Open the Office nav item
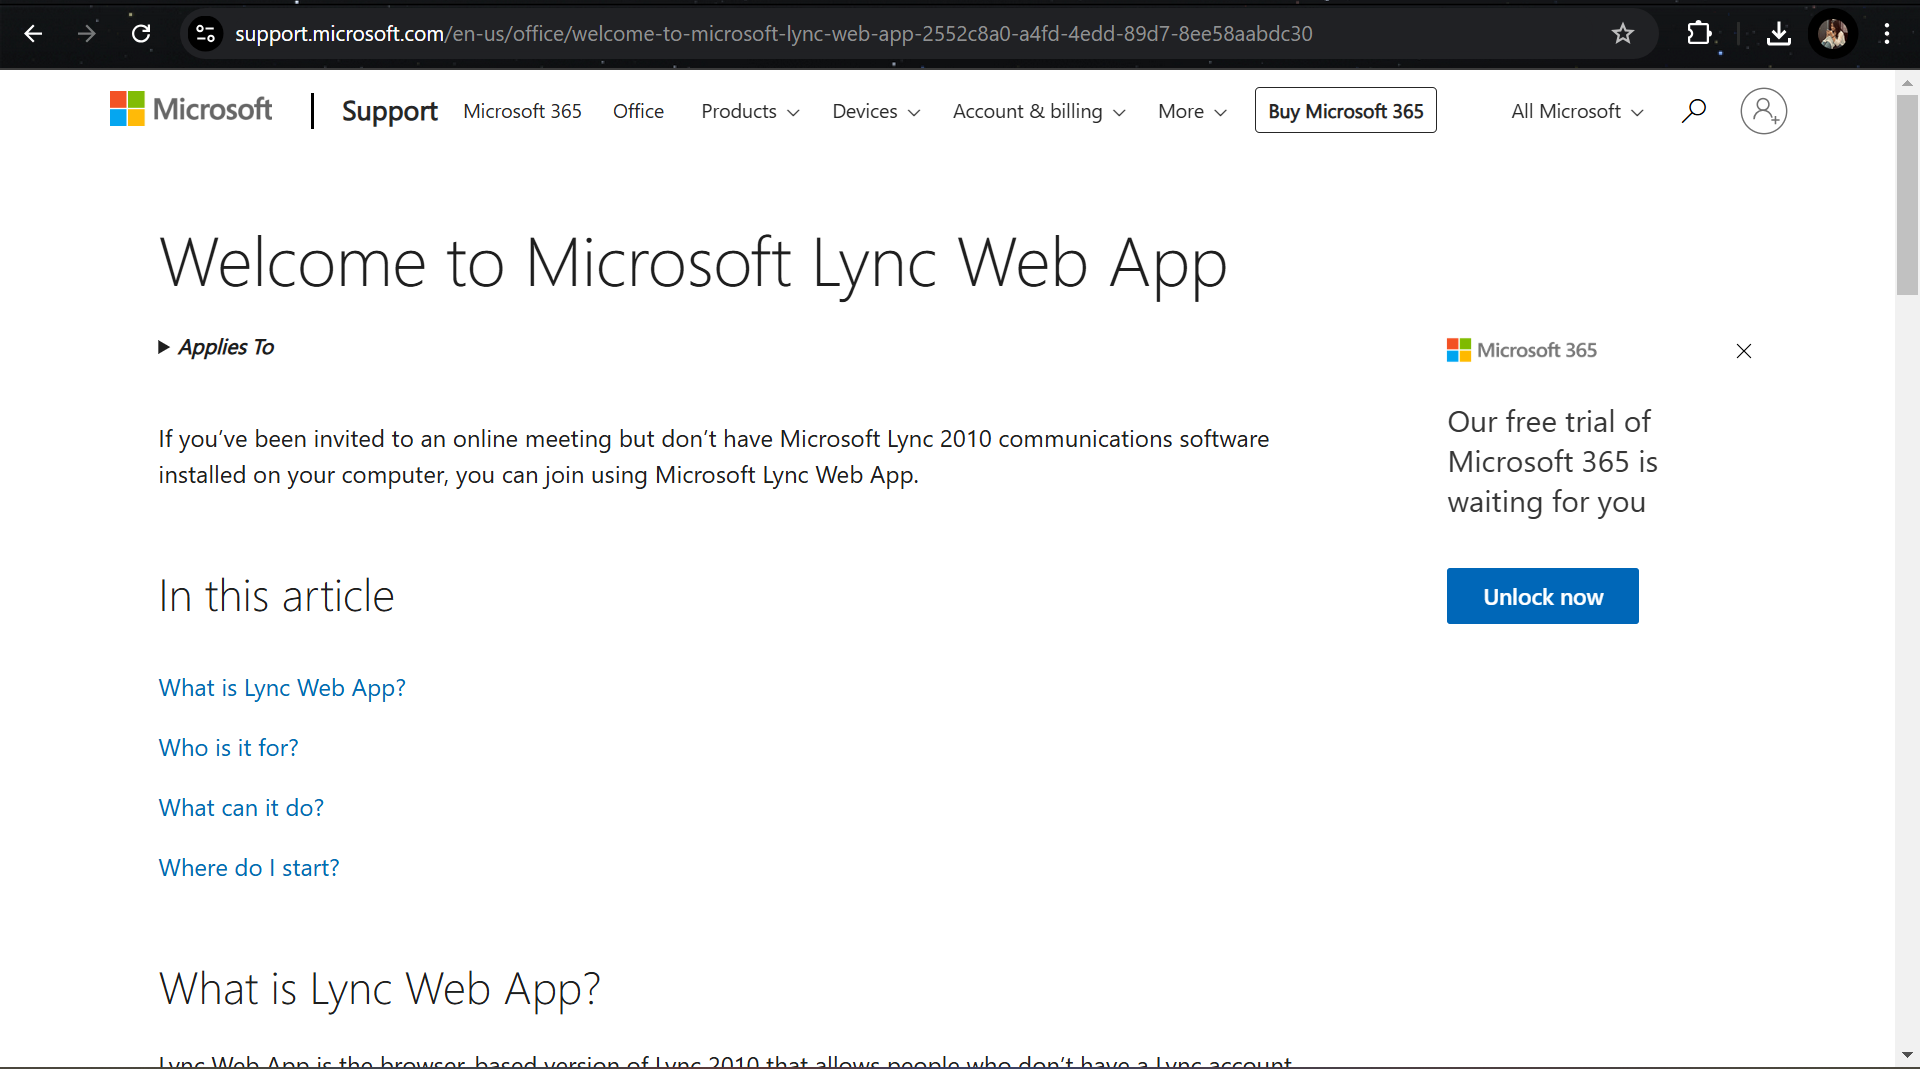The image size is (1920, 1069). tap(638, 111)
